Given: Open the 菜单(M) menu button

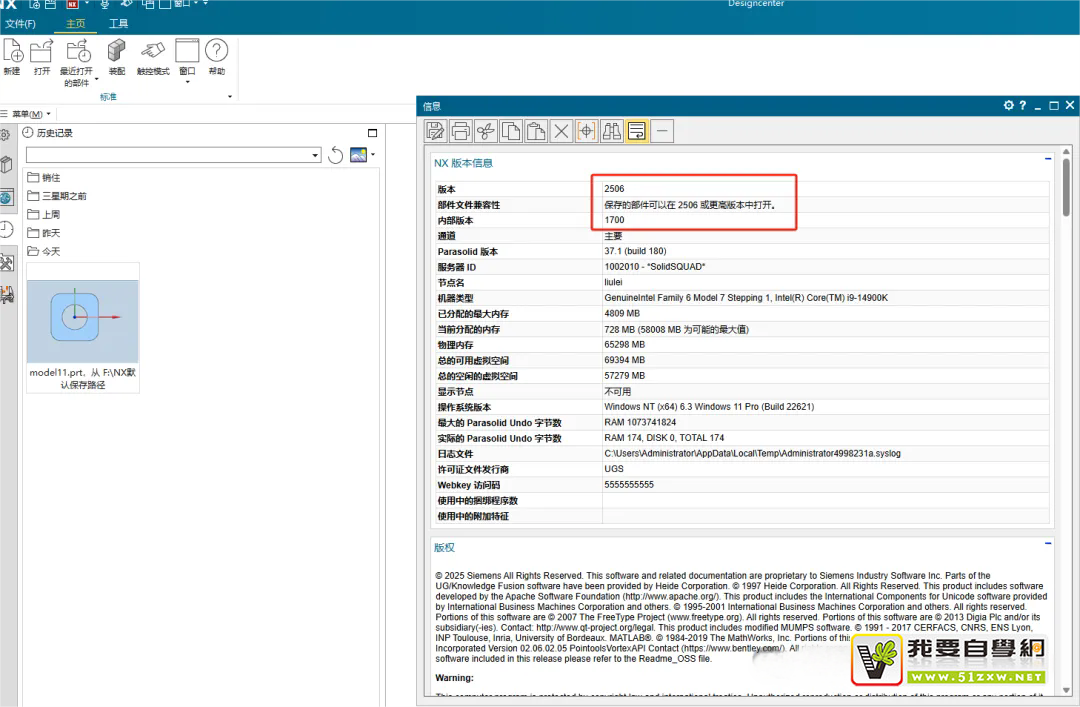Looking at the screenshot, I should [31, 114].
